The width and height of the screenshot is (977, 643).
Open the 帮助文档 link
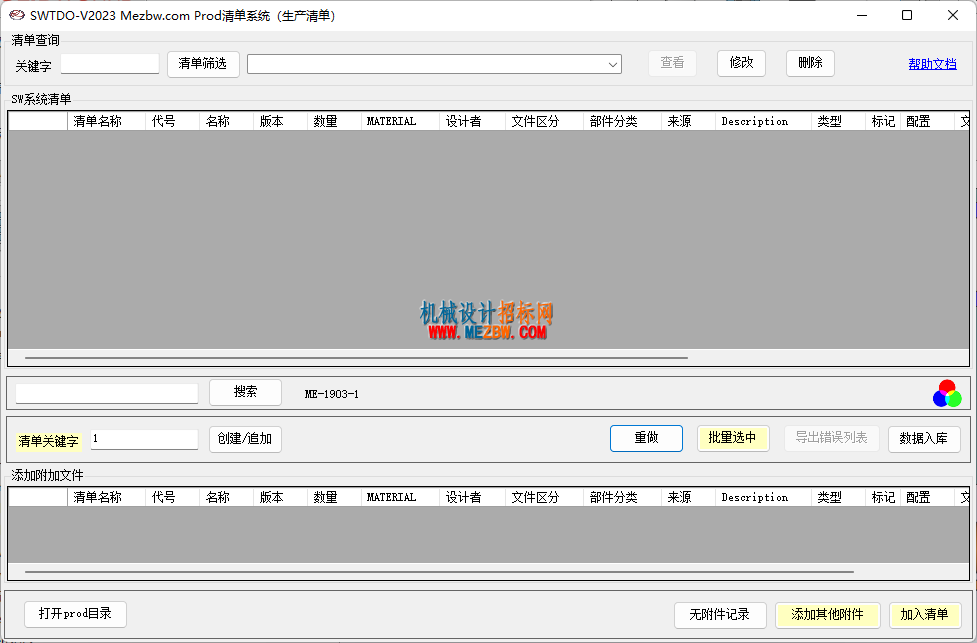click(x=932, y=64)
